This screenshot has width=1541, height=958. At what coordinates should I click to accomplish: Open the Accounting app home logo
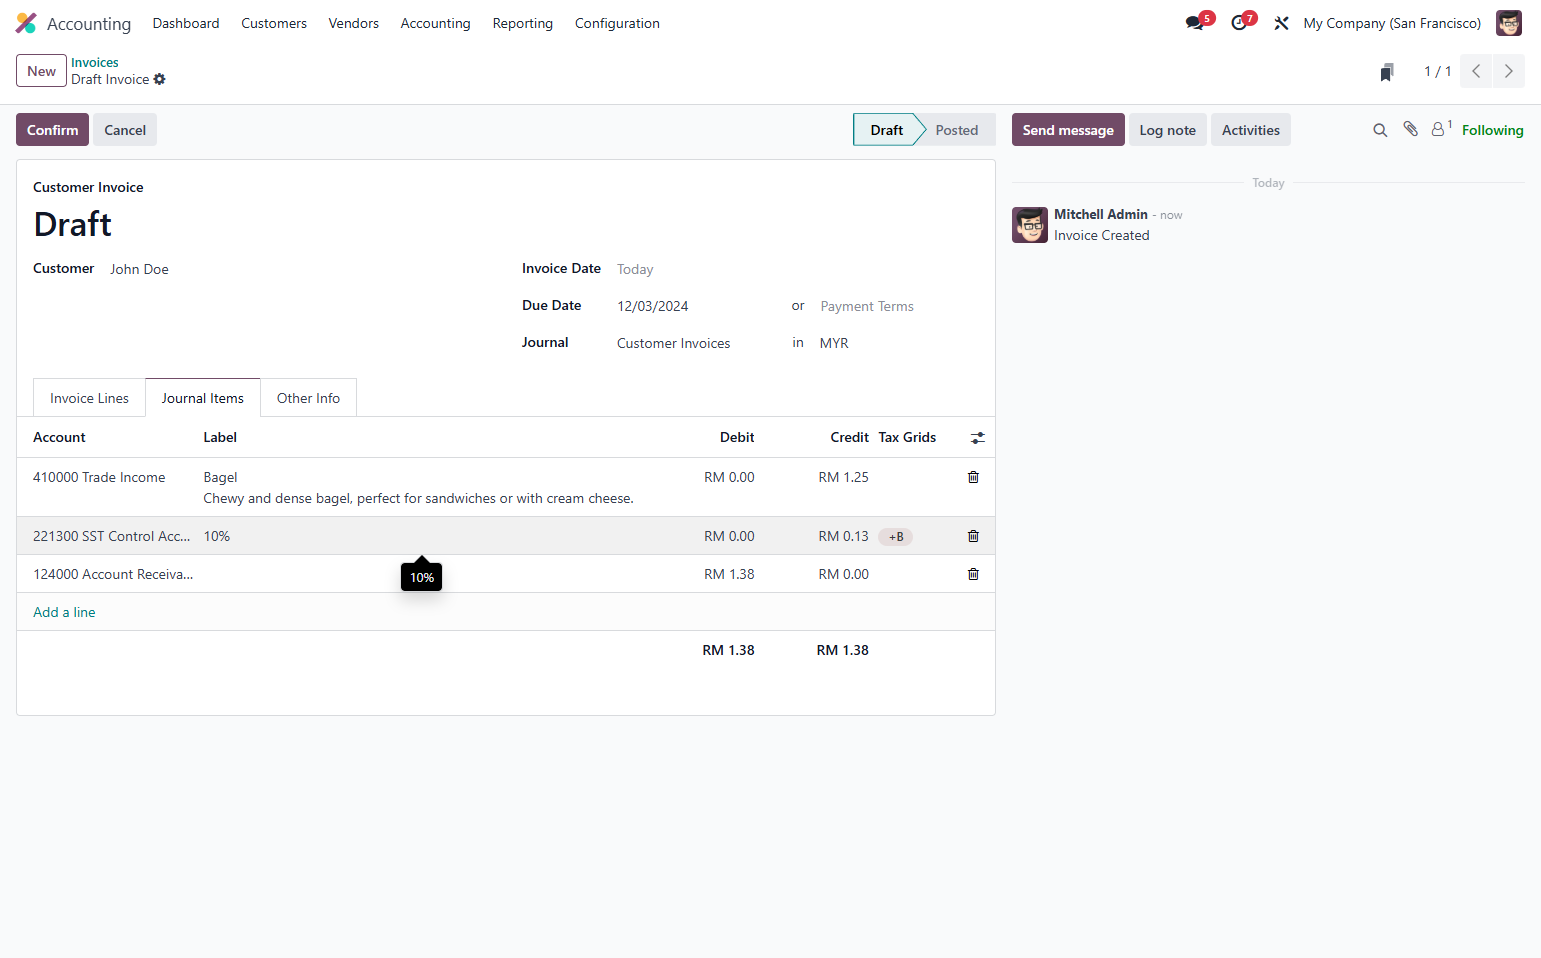[26, 23]
